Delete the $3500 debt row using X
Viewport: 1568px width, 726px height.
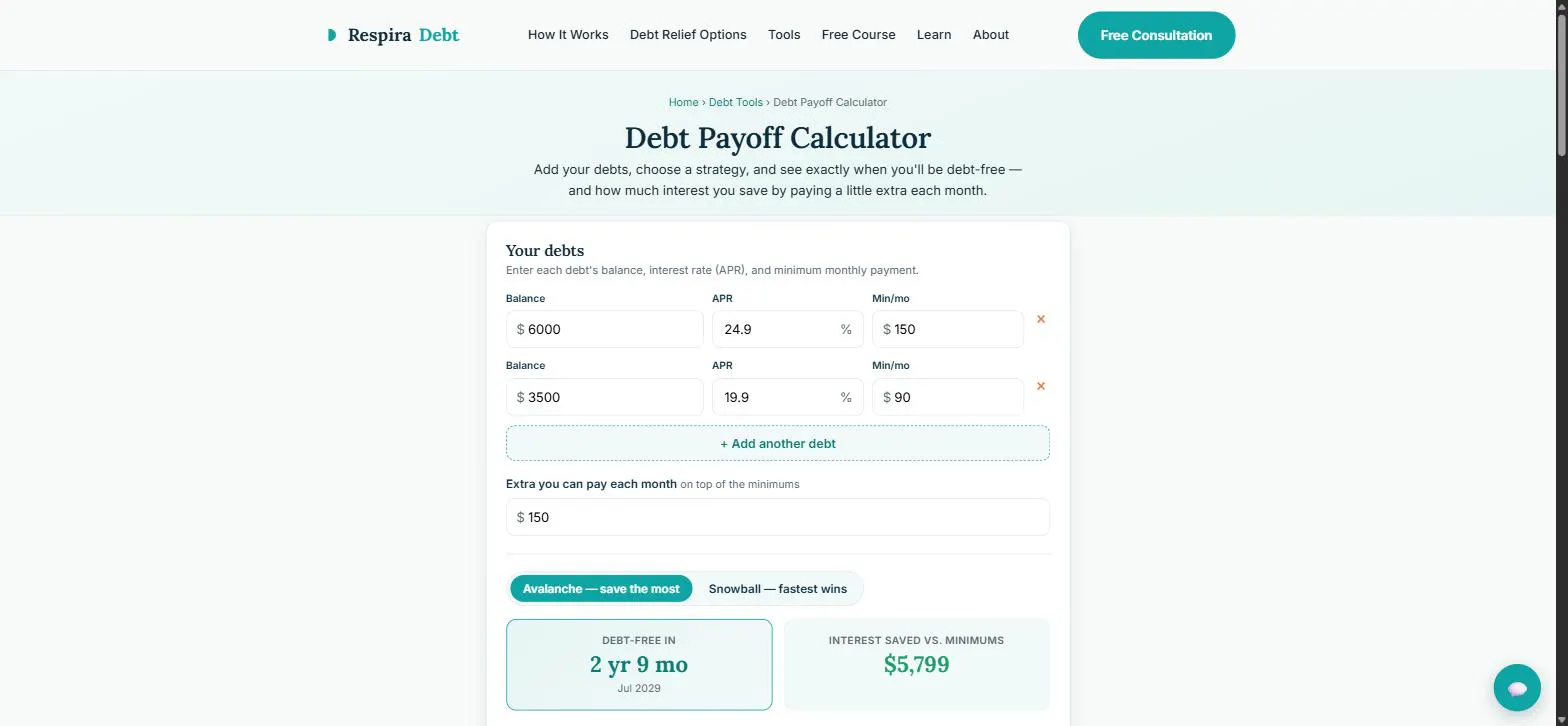point(1041,386)
